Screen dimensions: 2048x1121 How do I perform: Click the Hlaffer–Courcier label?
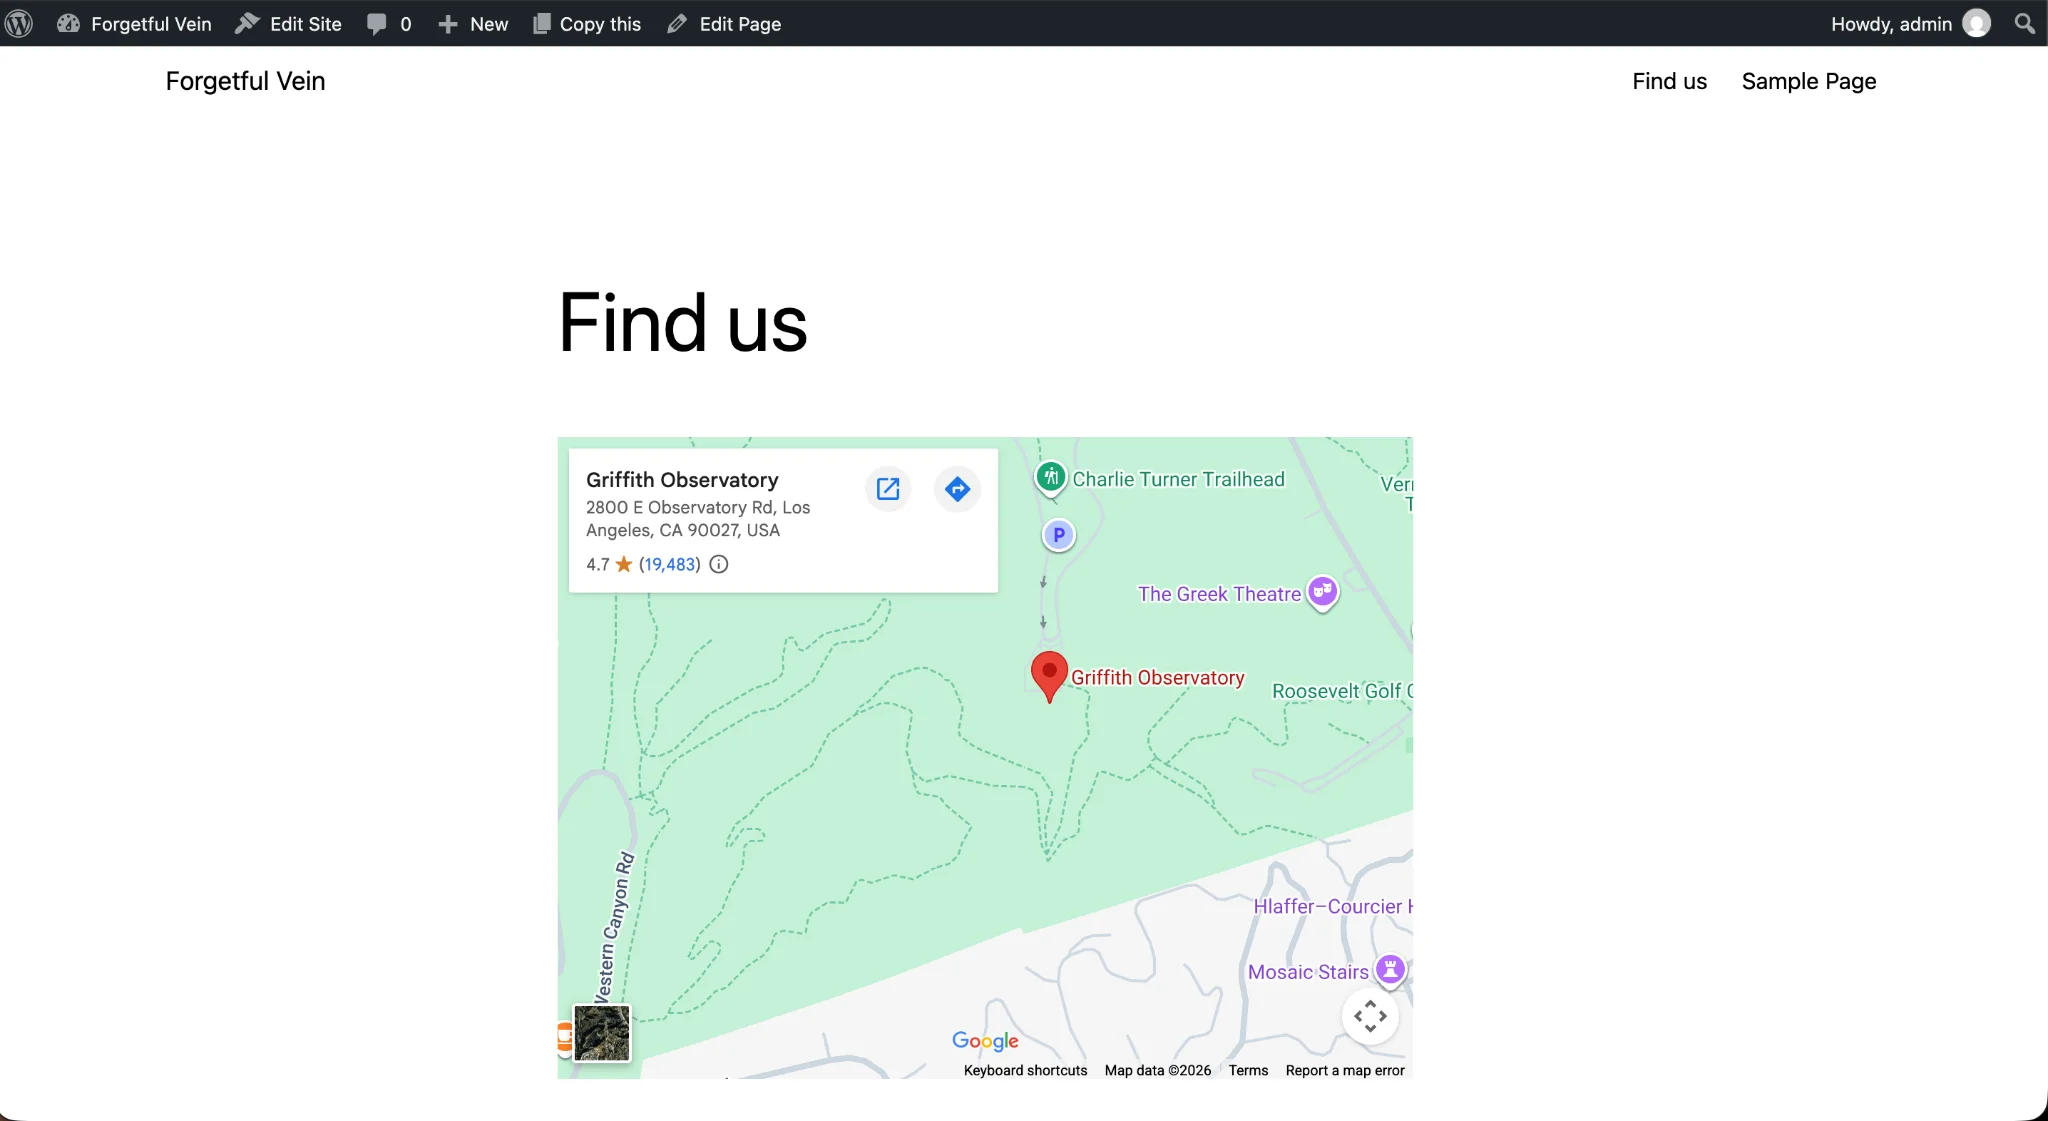tap(1332, 906)
